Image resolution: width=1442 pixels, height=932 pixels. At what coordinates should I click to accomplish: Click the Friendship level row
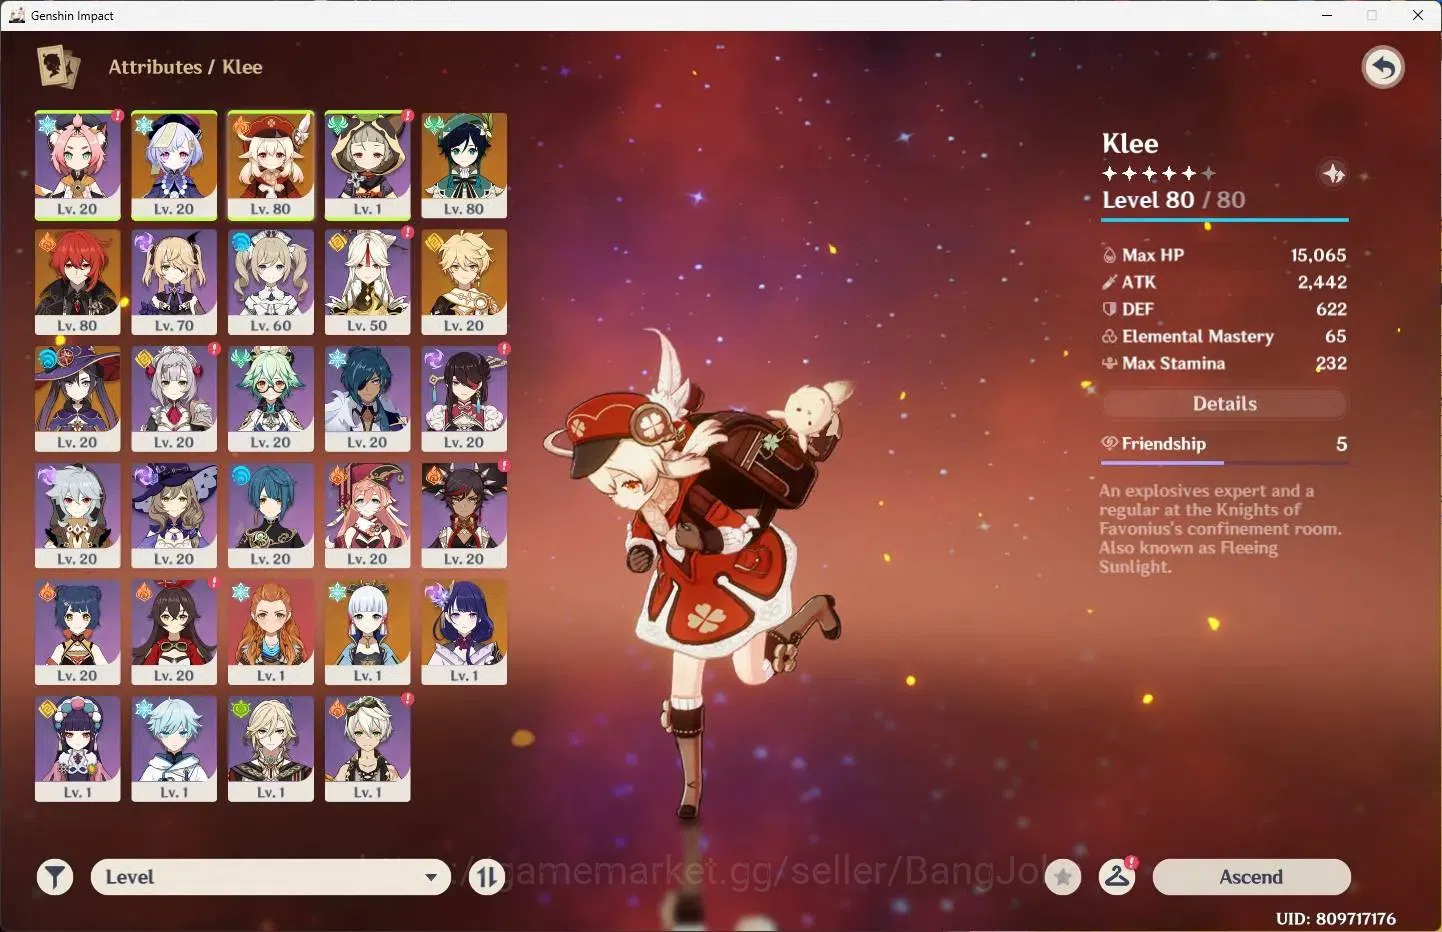coord(1224,443)
